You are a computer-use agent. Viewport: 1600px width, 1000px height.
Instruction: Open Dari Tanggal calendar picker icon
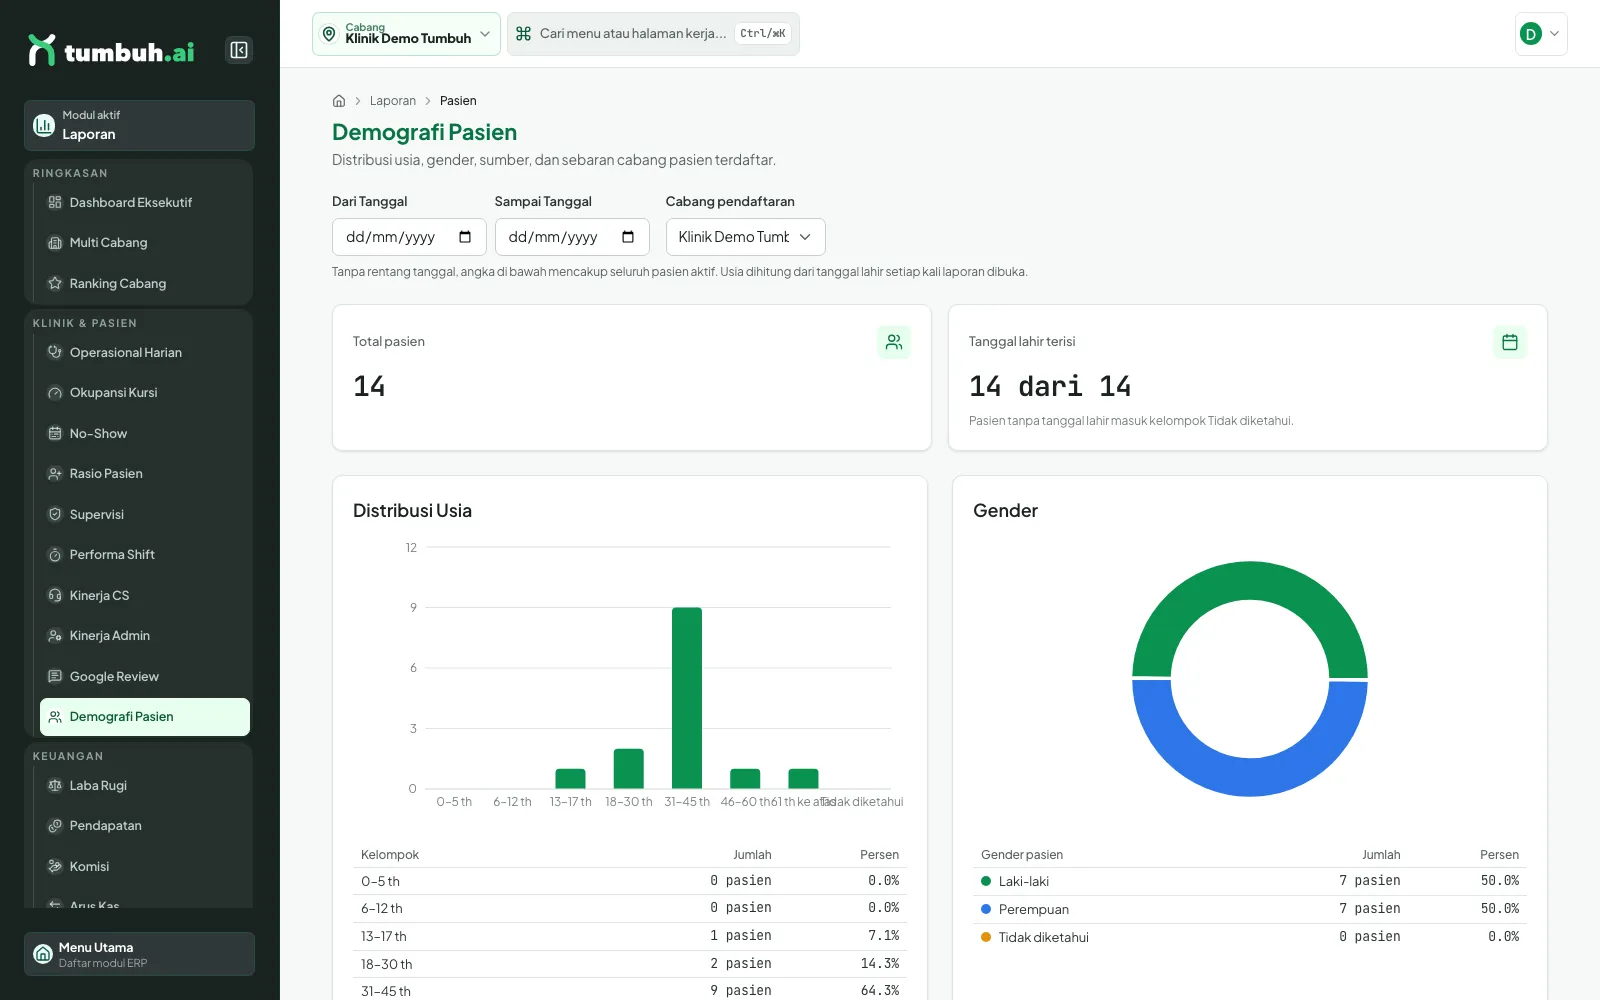(465, 237)
